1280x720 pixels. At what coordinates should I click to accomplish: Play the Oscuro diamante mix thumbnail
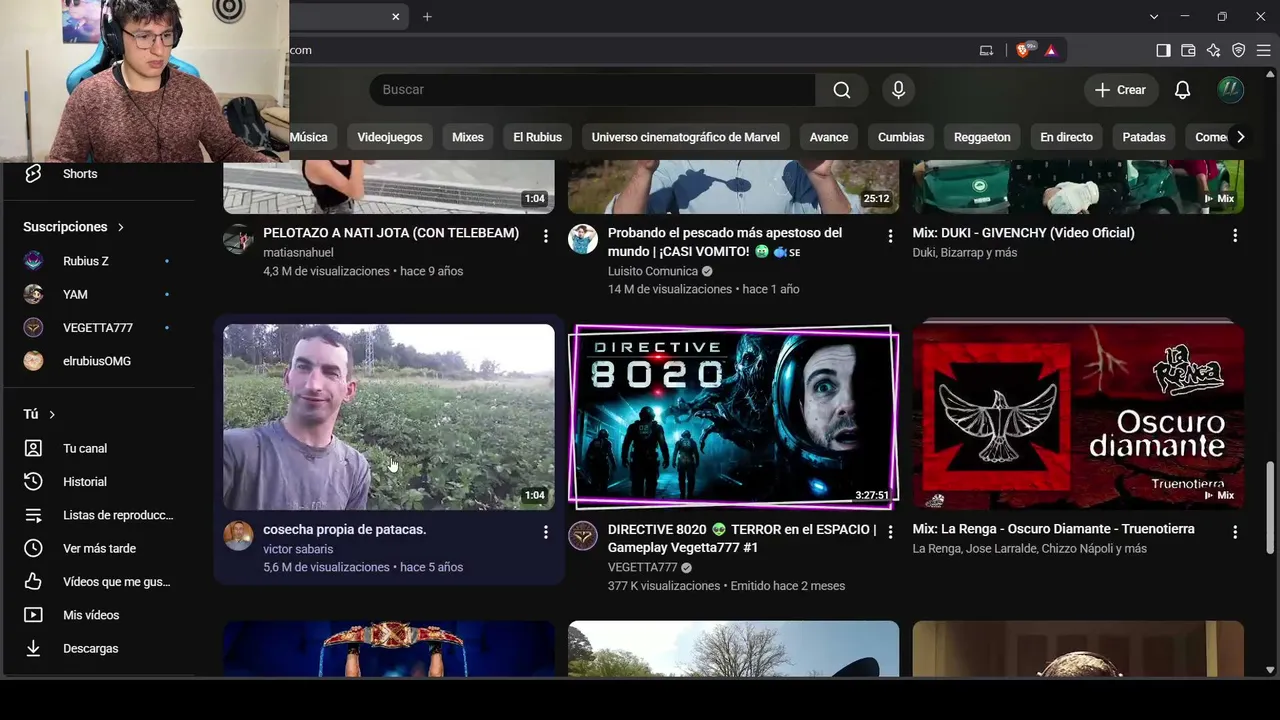click(x=1078, y=417)
